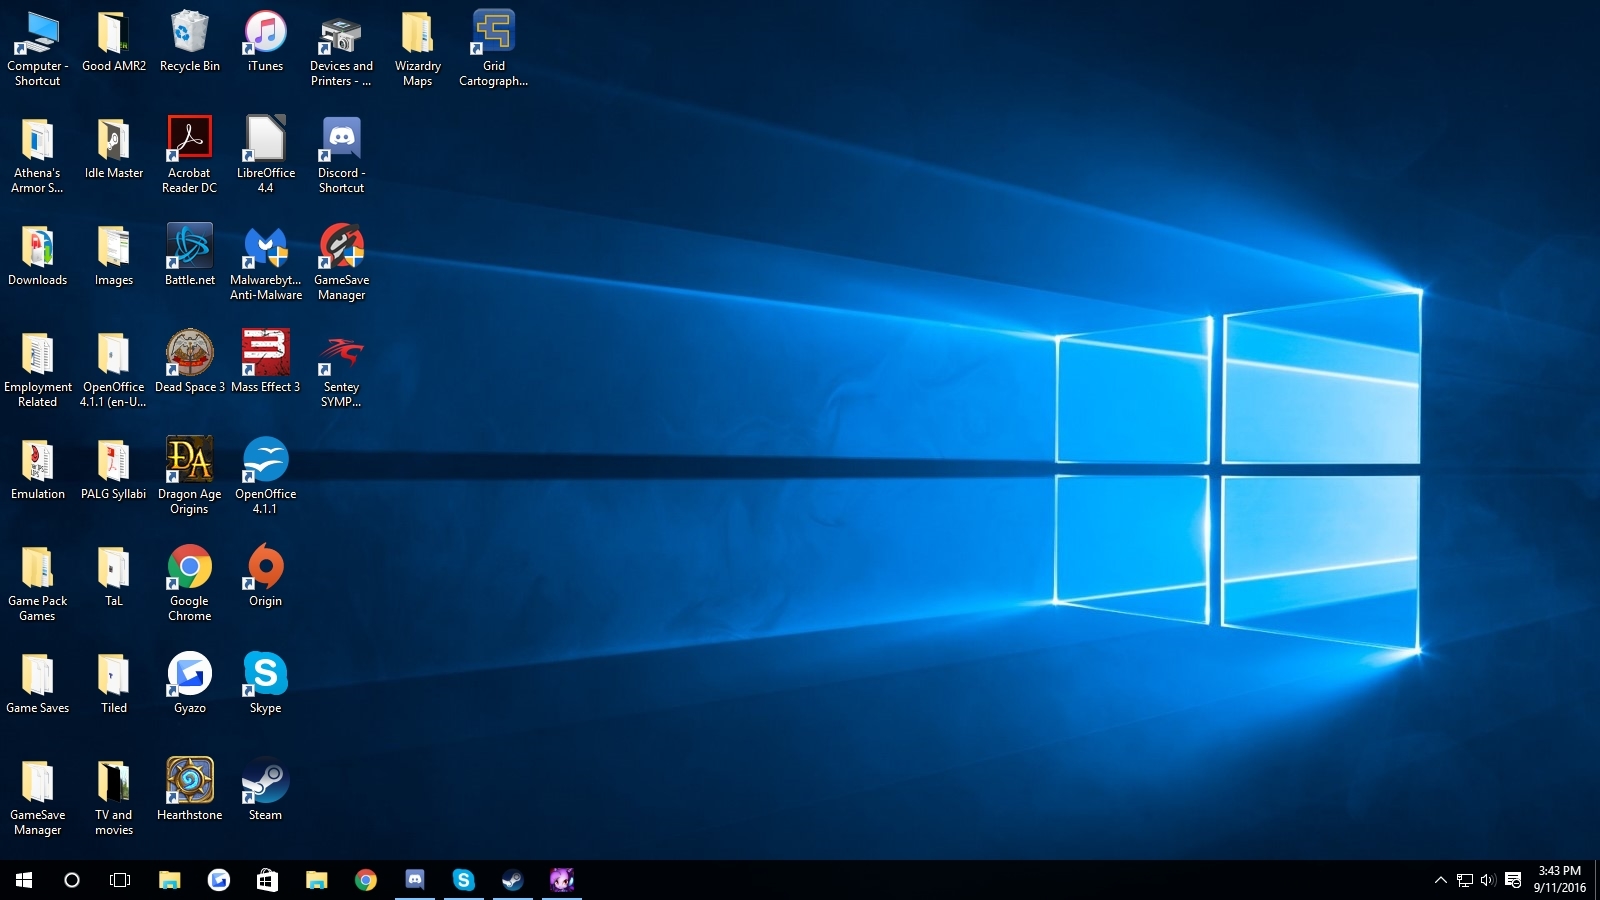This screenshot has height=900, width=1600.
Task: Select Employment Related folder
Action: [x=38, y=369]
